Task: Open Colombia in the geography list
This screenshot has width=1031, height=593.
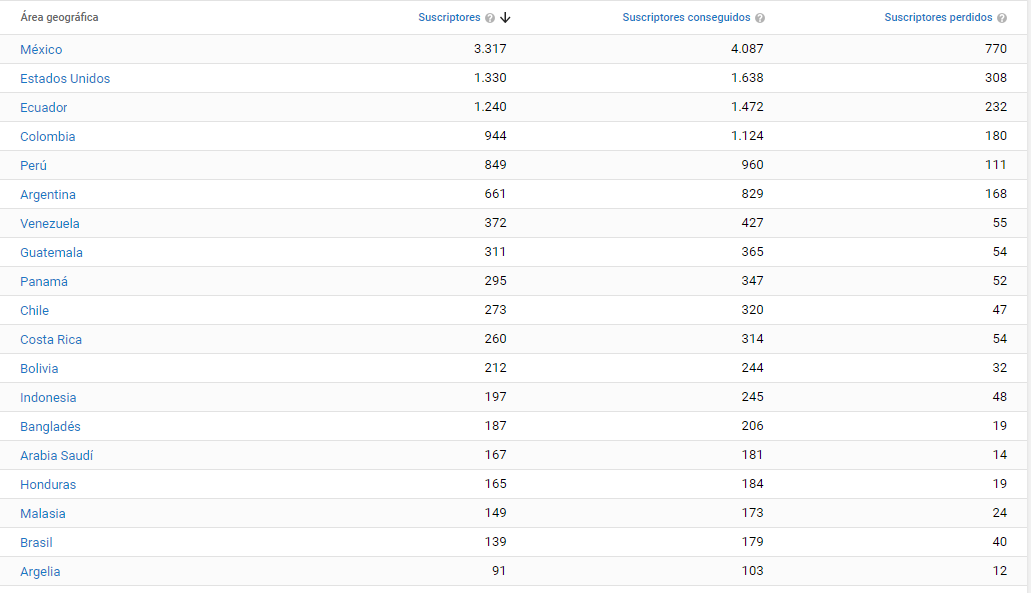Action: click(x=47, y=136)
